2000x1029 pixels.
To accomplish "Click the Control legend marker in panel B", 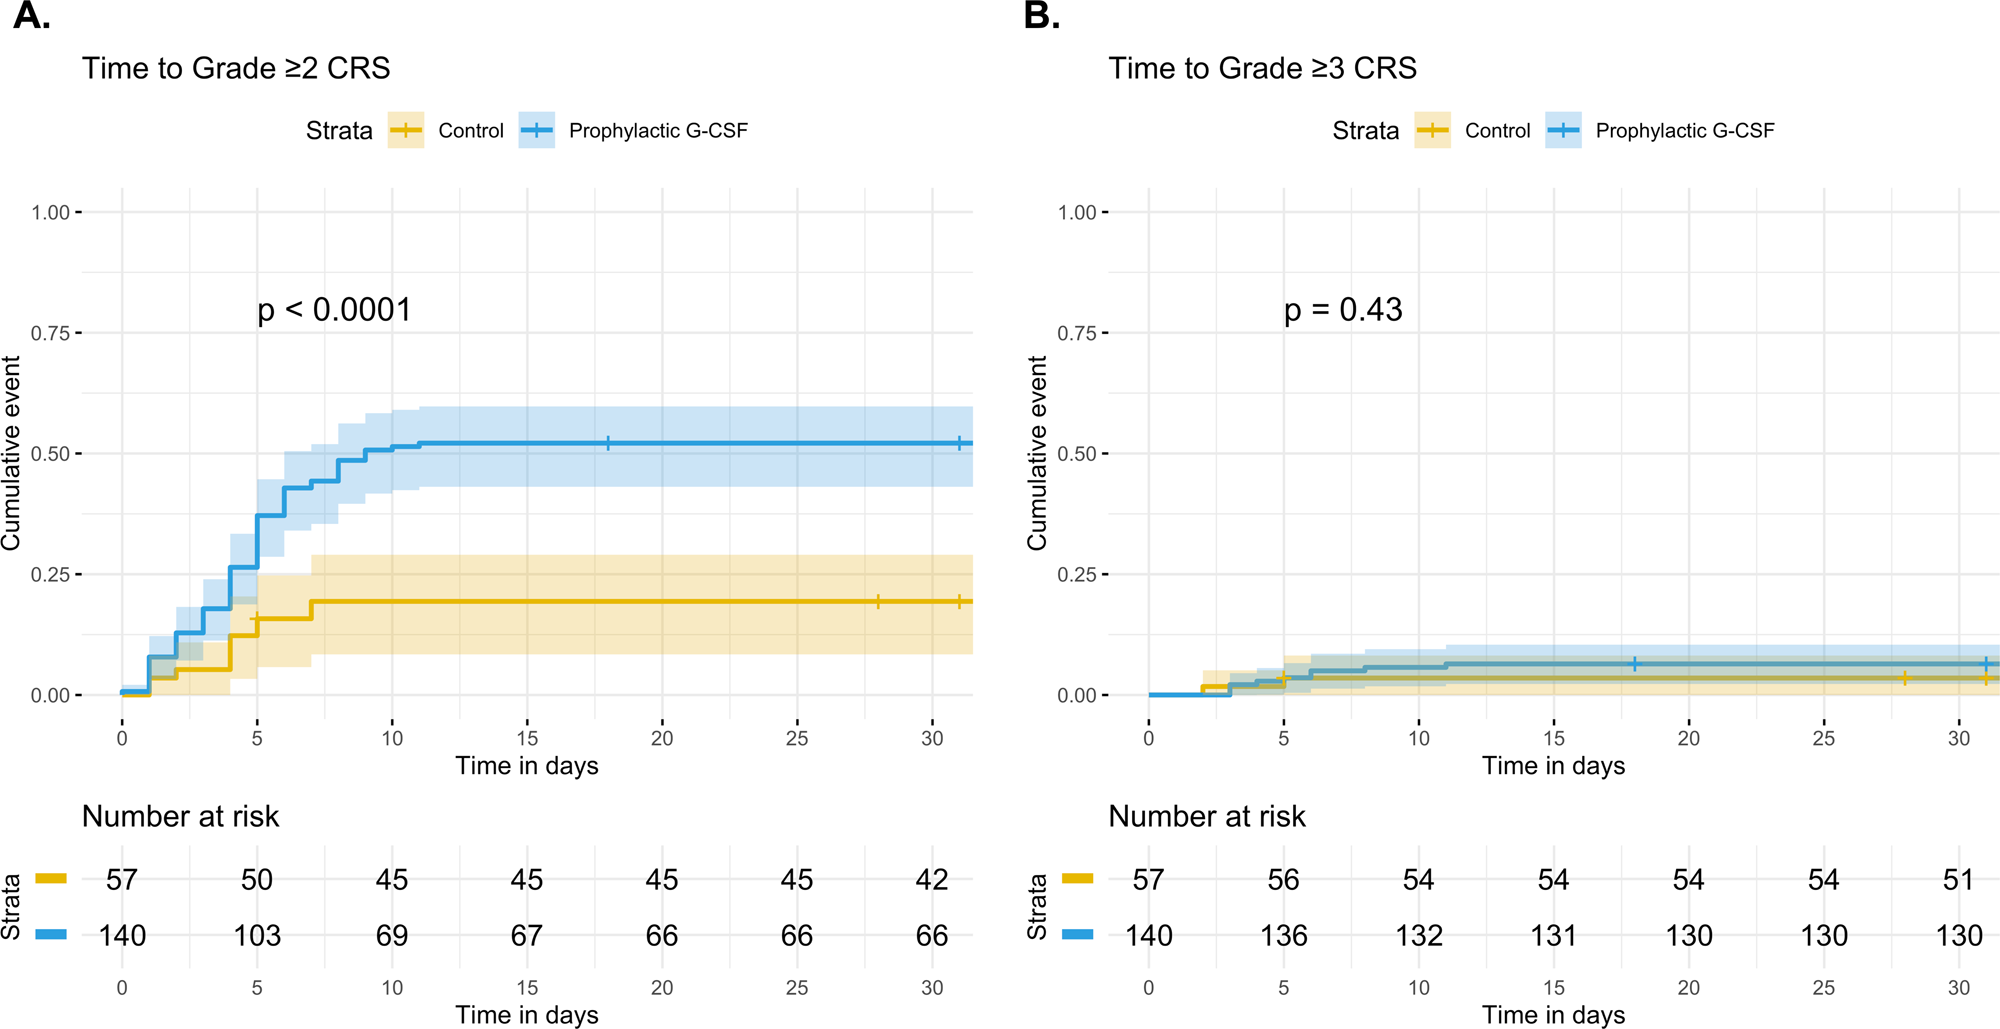I will coord(1432,130).
